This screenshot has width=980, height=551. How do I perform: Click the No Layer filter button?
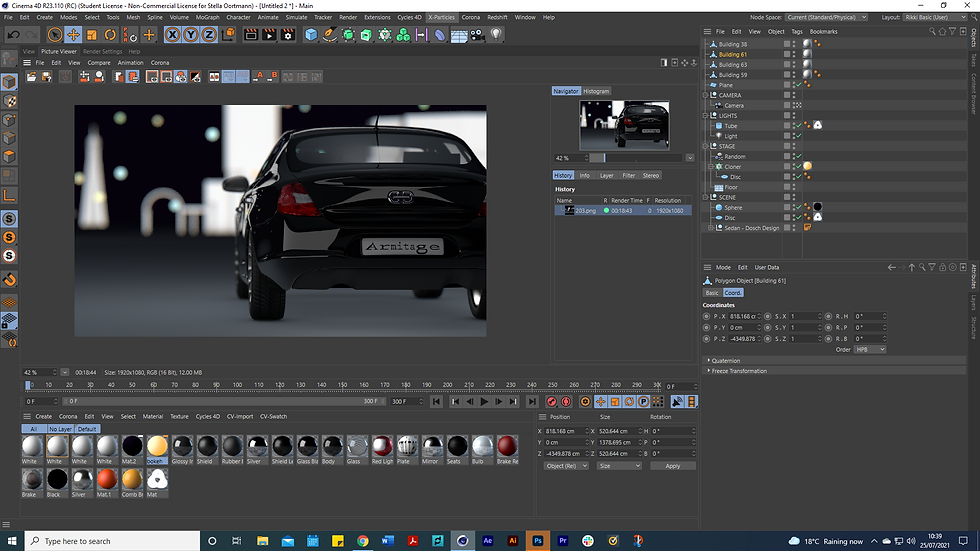point(61,429)
